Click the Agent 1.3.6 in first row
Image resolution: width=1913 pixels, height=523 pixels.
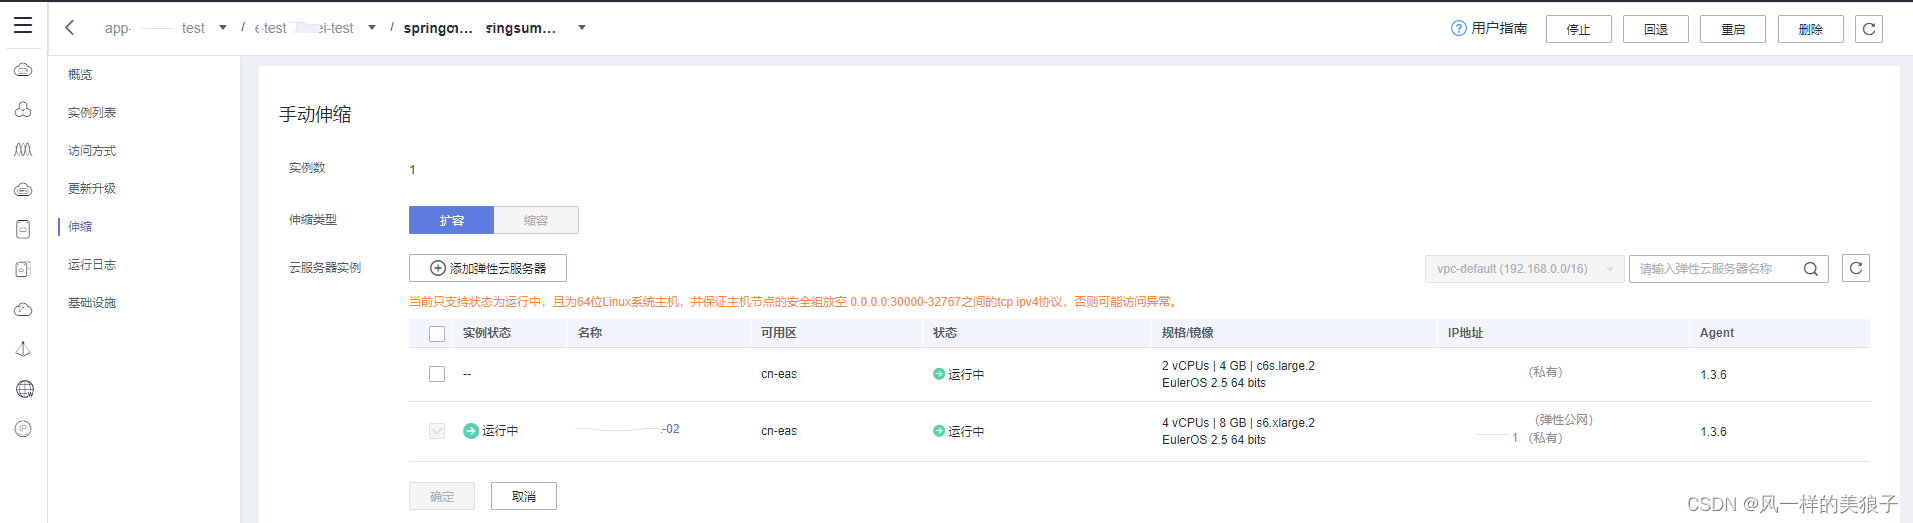(1713, 375)
